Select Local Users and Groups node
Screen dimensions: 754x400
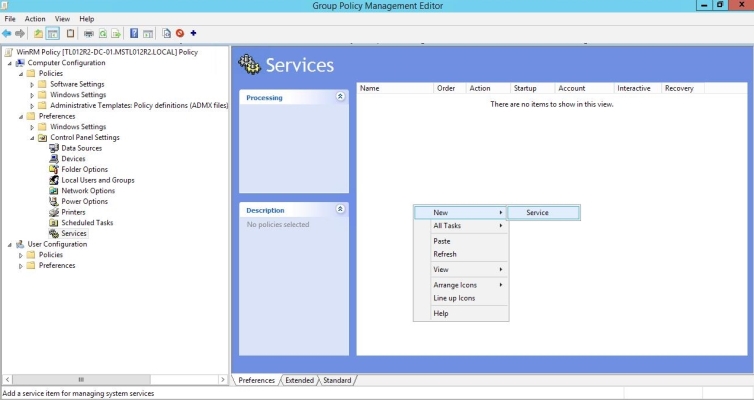pyautogui.click(x=97, y=180)
